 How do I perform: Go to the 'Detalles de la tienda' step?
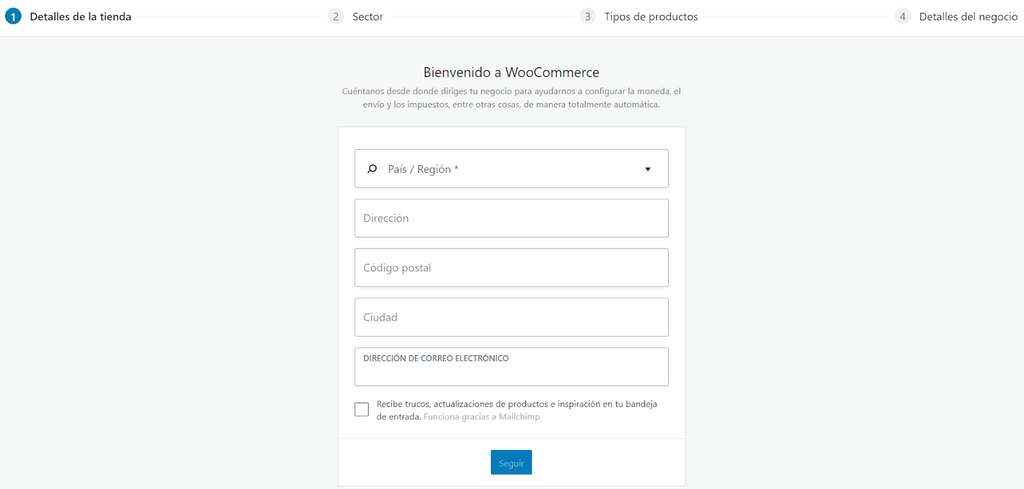(80, 17)
